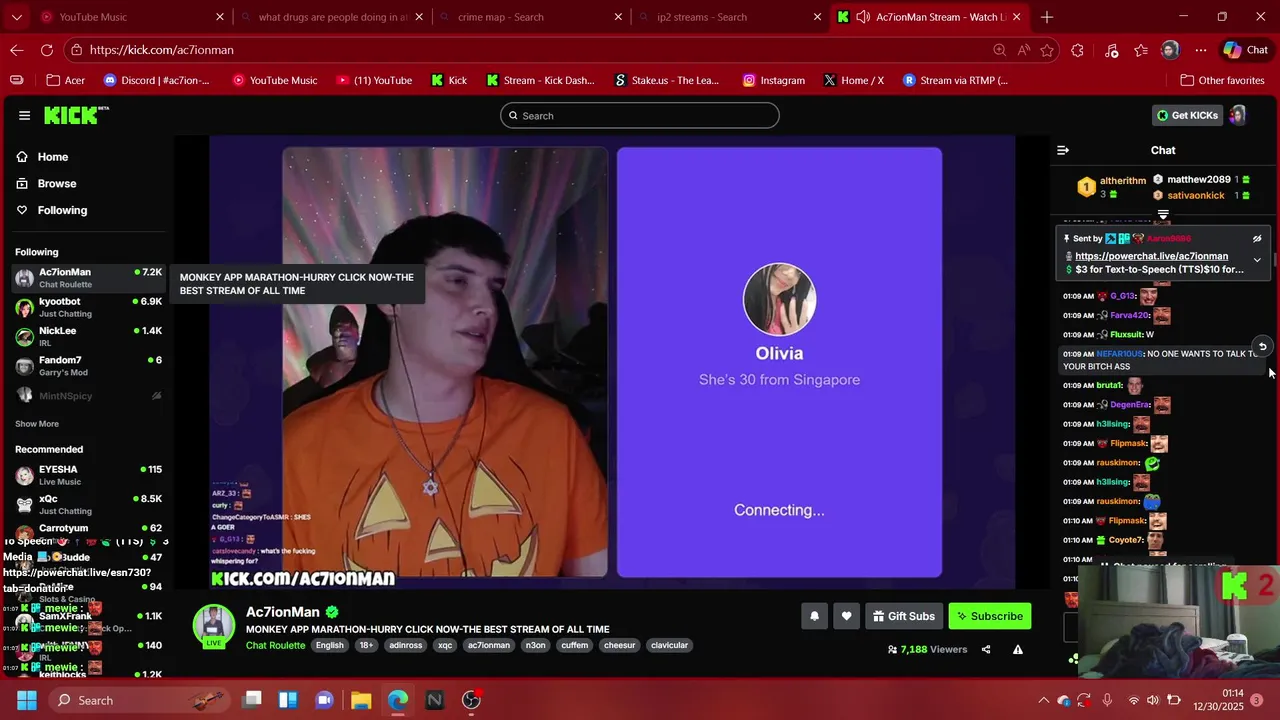Open the Edge profile picture menu
The width and height of the screenshot is (1280, 720).
click(x=1170, y=50)
